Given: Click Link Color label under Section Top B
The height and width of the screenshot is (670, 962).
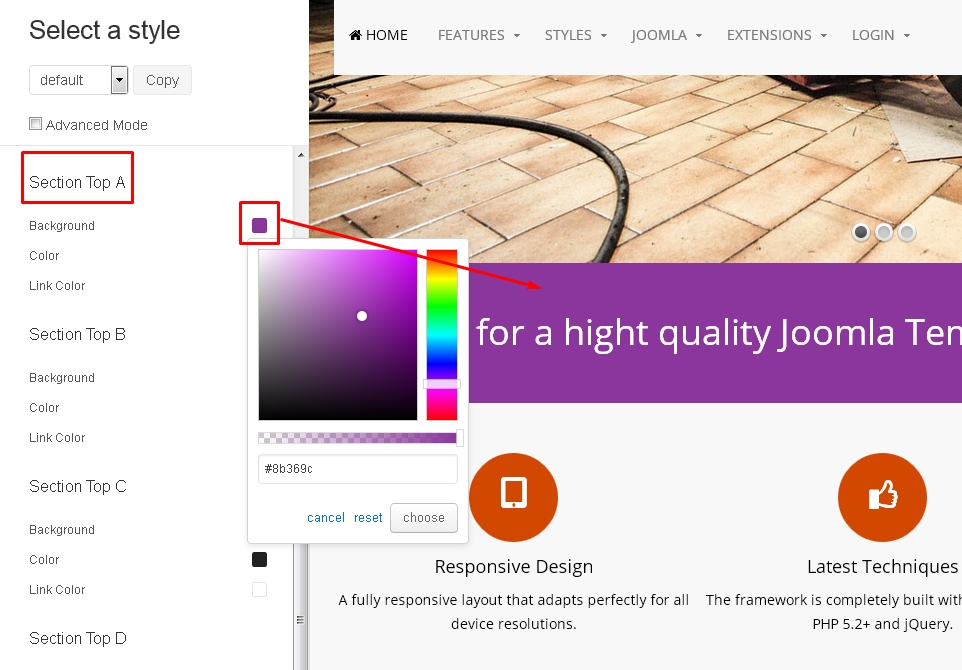Looking at the screenshot, I should click(x=57, y=438).
